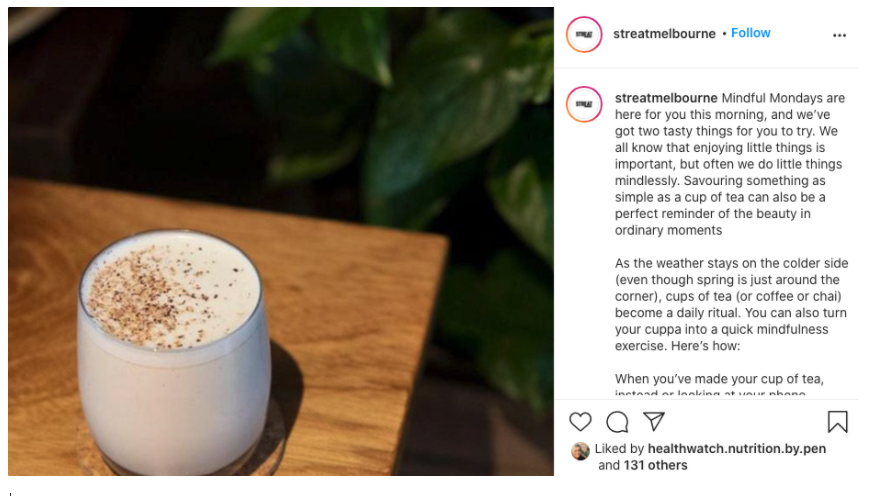Click the 'When you've made your cup' text

(x=719, y=379)
